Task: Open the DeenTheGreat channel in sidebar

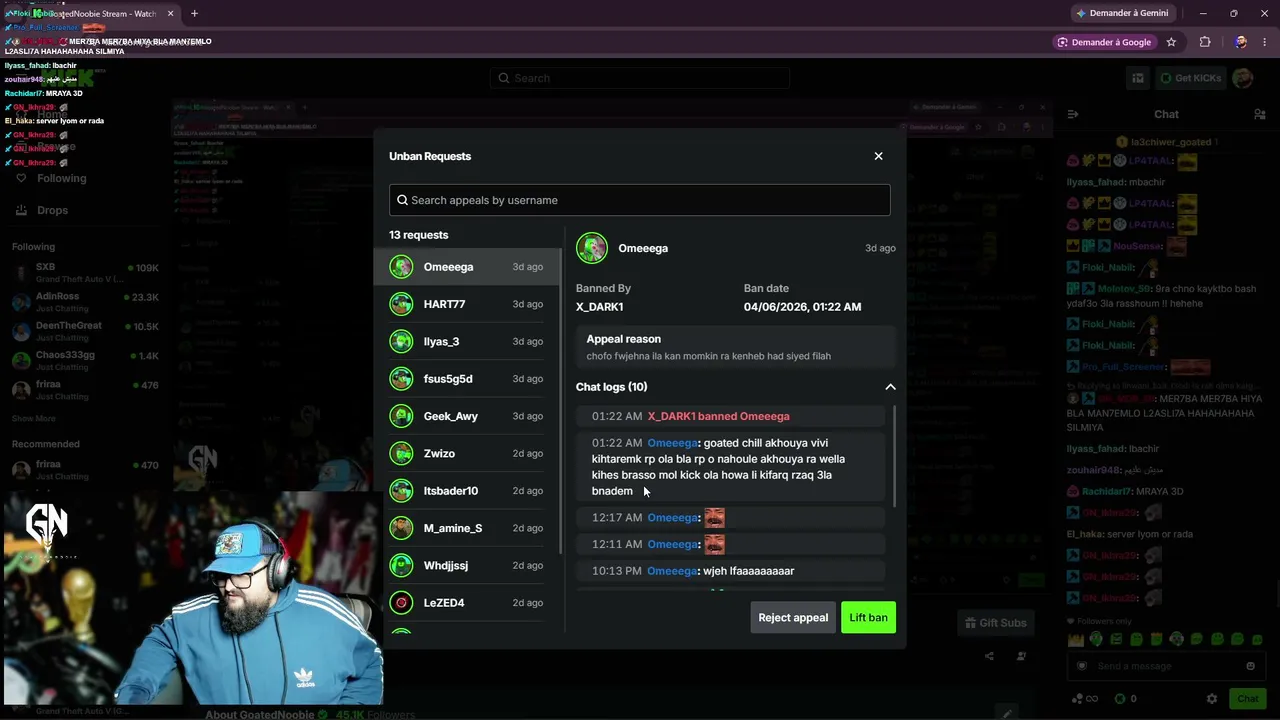Action: click(85, 330)
